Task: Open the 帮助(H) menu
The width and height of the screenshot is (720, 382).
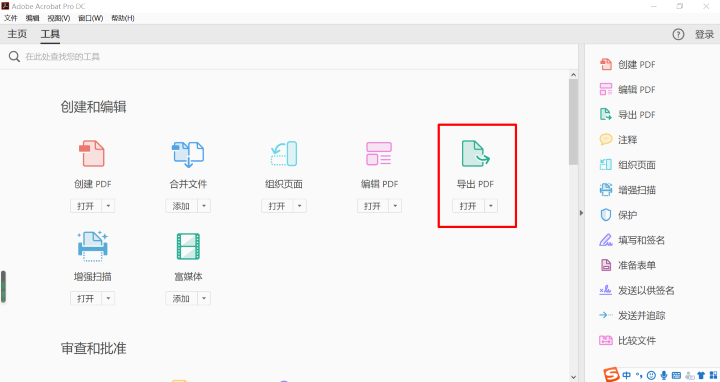Action: (123, 18)
